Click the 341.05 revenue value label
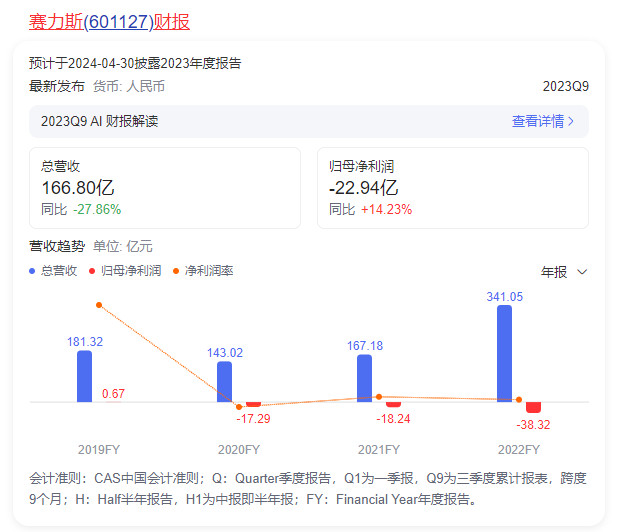This screenshot has height=532, width=617. point(504,297)
